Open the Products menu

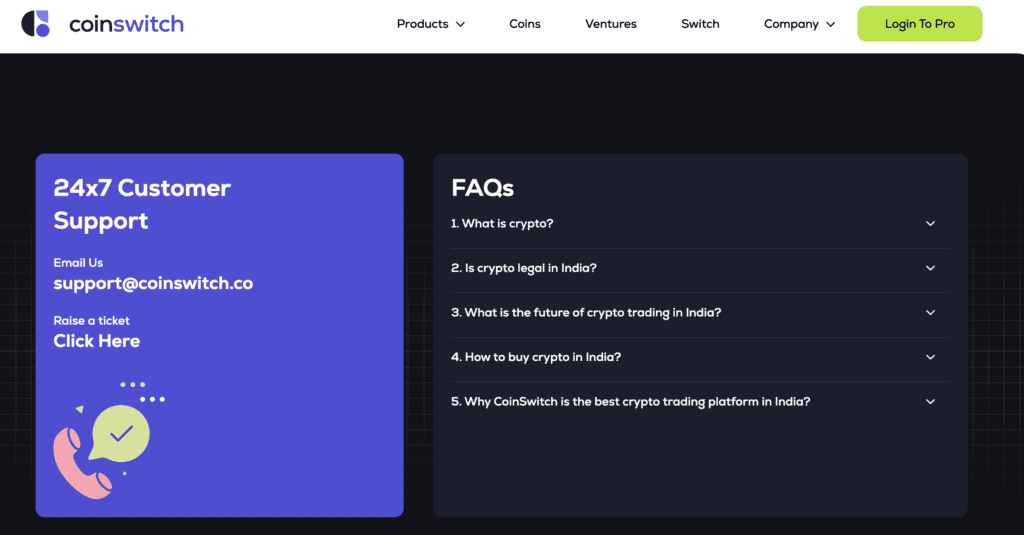(x=430, y=24)
